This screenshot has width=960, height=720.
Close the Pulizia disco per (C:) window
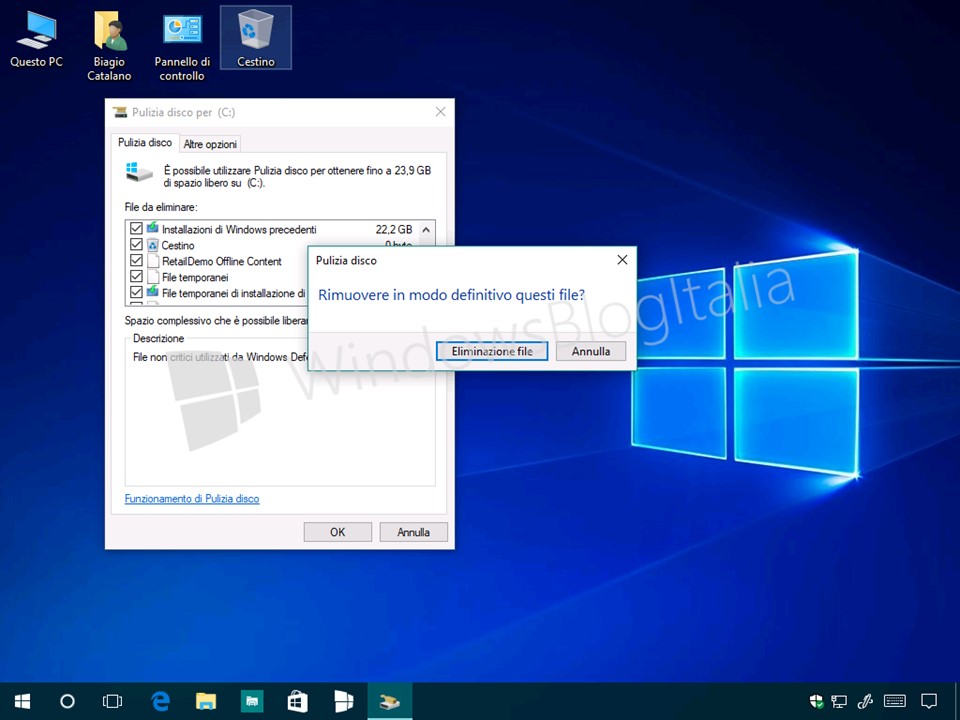pyautogui.click(x=440, y=112)
